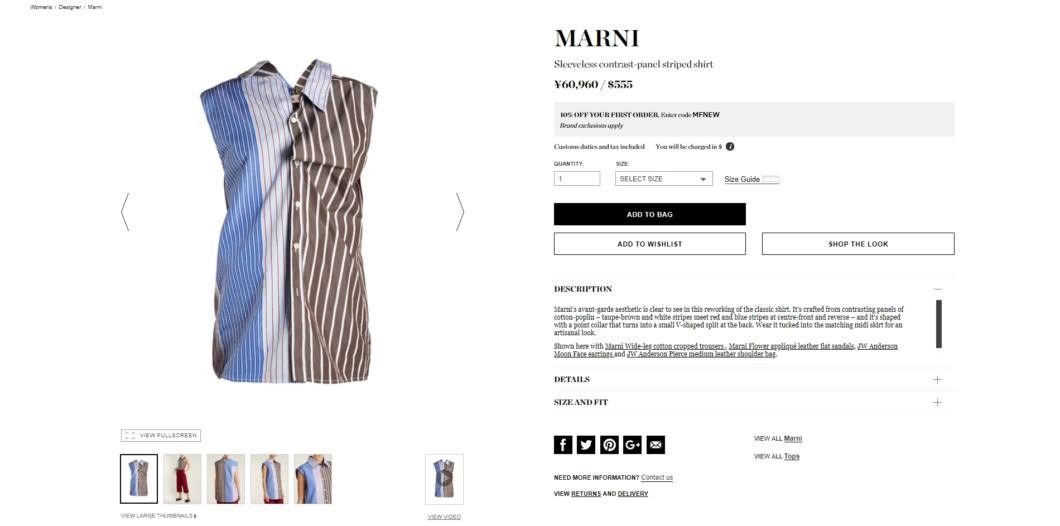The height and width of the screenshot is (526, 1060).
Task: Share product on Twitter icon
Action: click(586, 445)
